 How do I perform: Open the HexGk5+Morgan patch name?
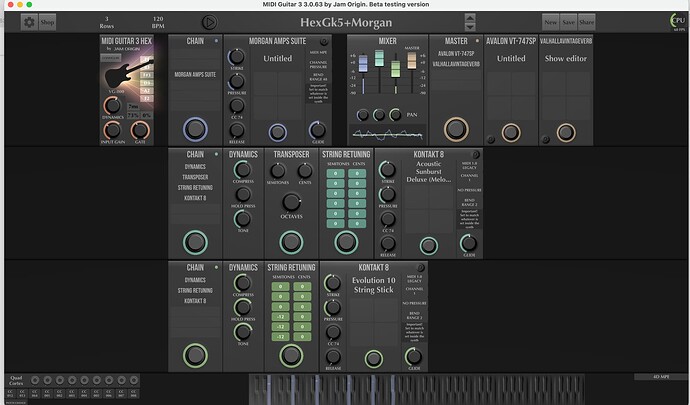point(346,22)
